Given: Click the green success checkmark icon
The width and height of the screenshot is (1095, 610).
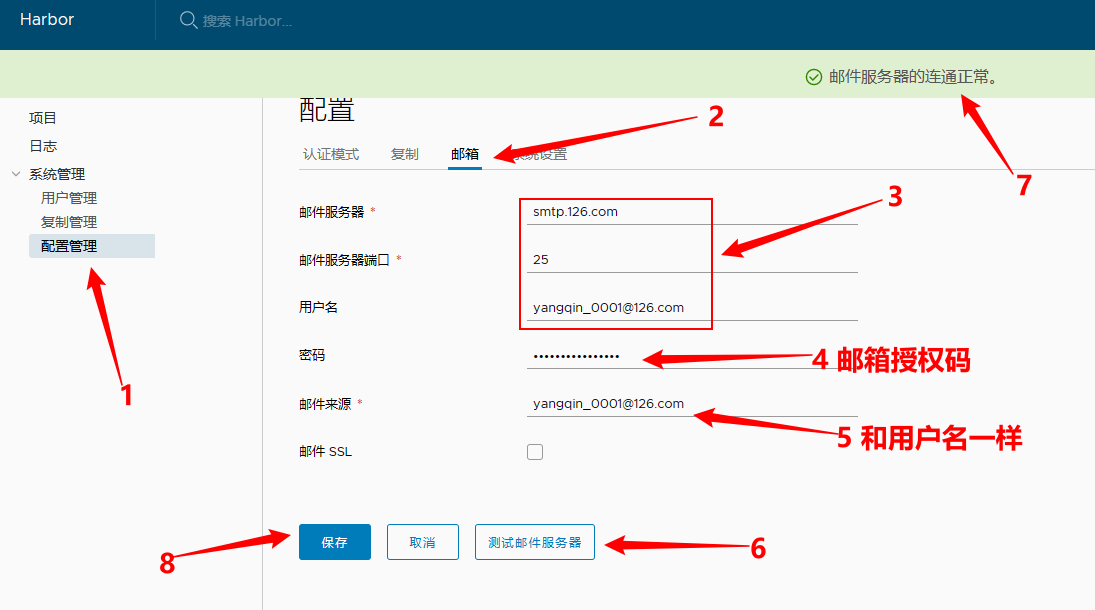Looking at the screenshot, I should coord(814,77).
